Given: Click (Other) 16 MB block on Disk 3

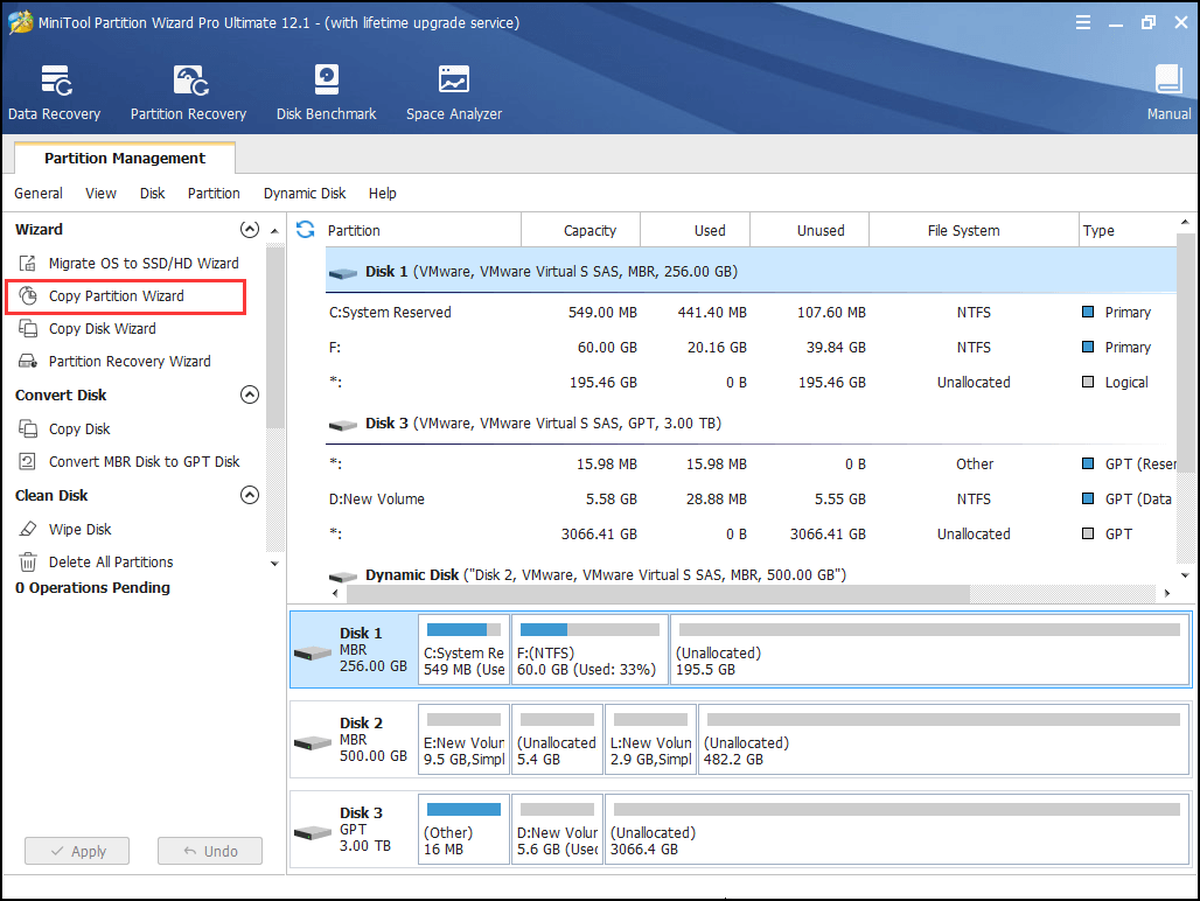Looking at the screenshot, I should [464, 829].
